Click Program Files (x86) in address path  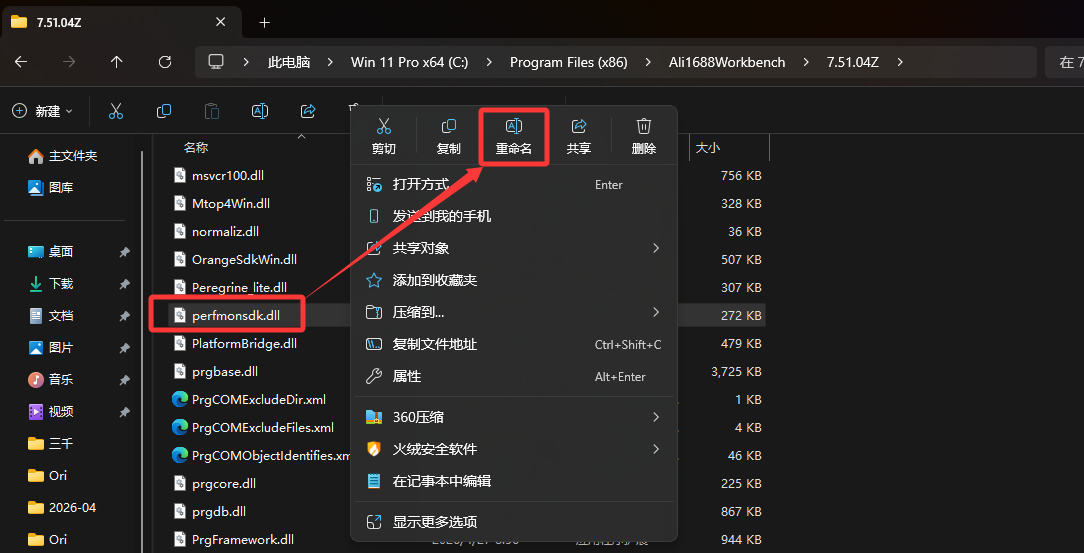(568, 62)
